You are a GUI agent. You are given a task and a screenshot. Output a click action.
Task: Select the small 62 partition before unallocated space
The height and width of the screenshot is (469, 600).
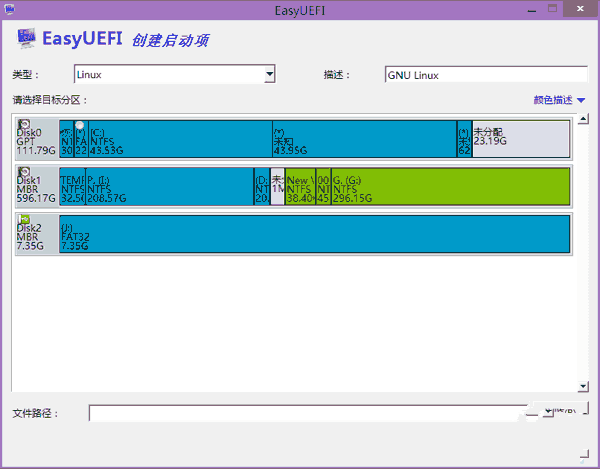point(465,139)
